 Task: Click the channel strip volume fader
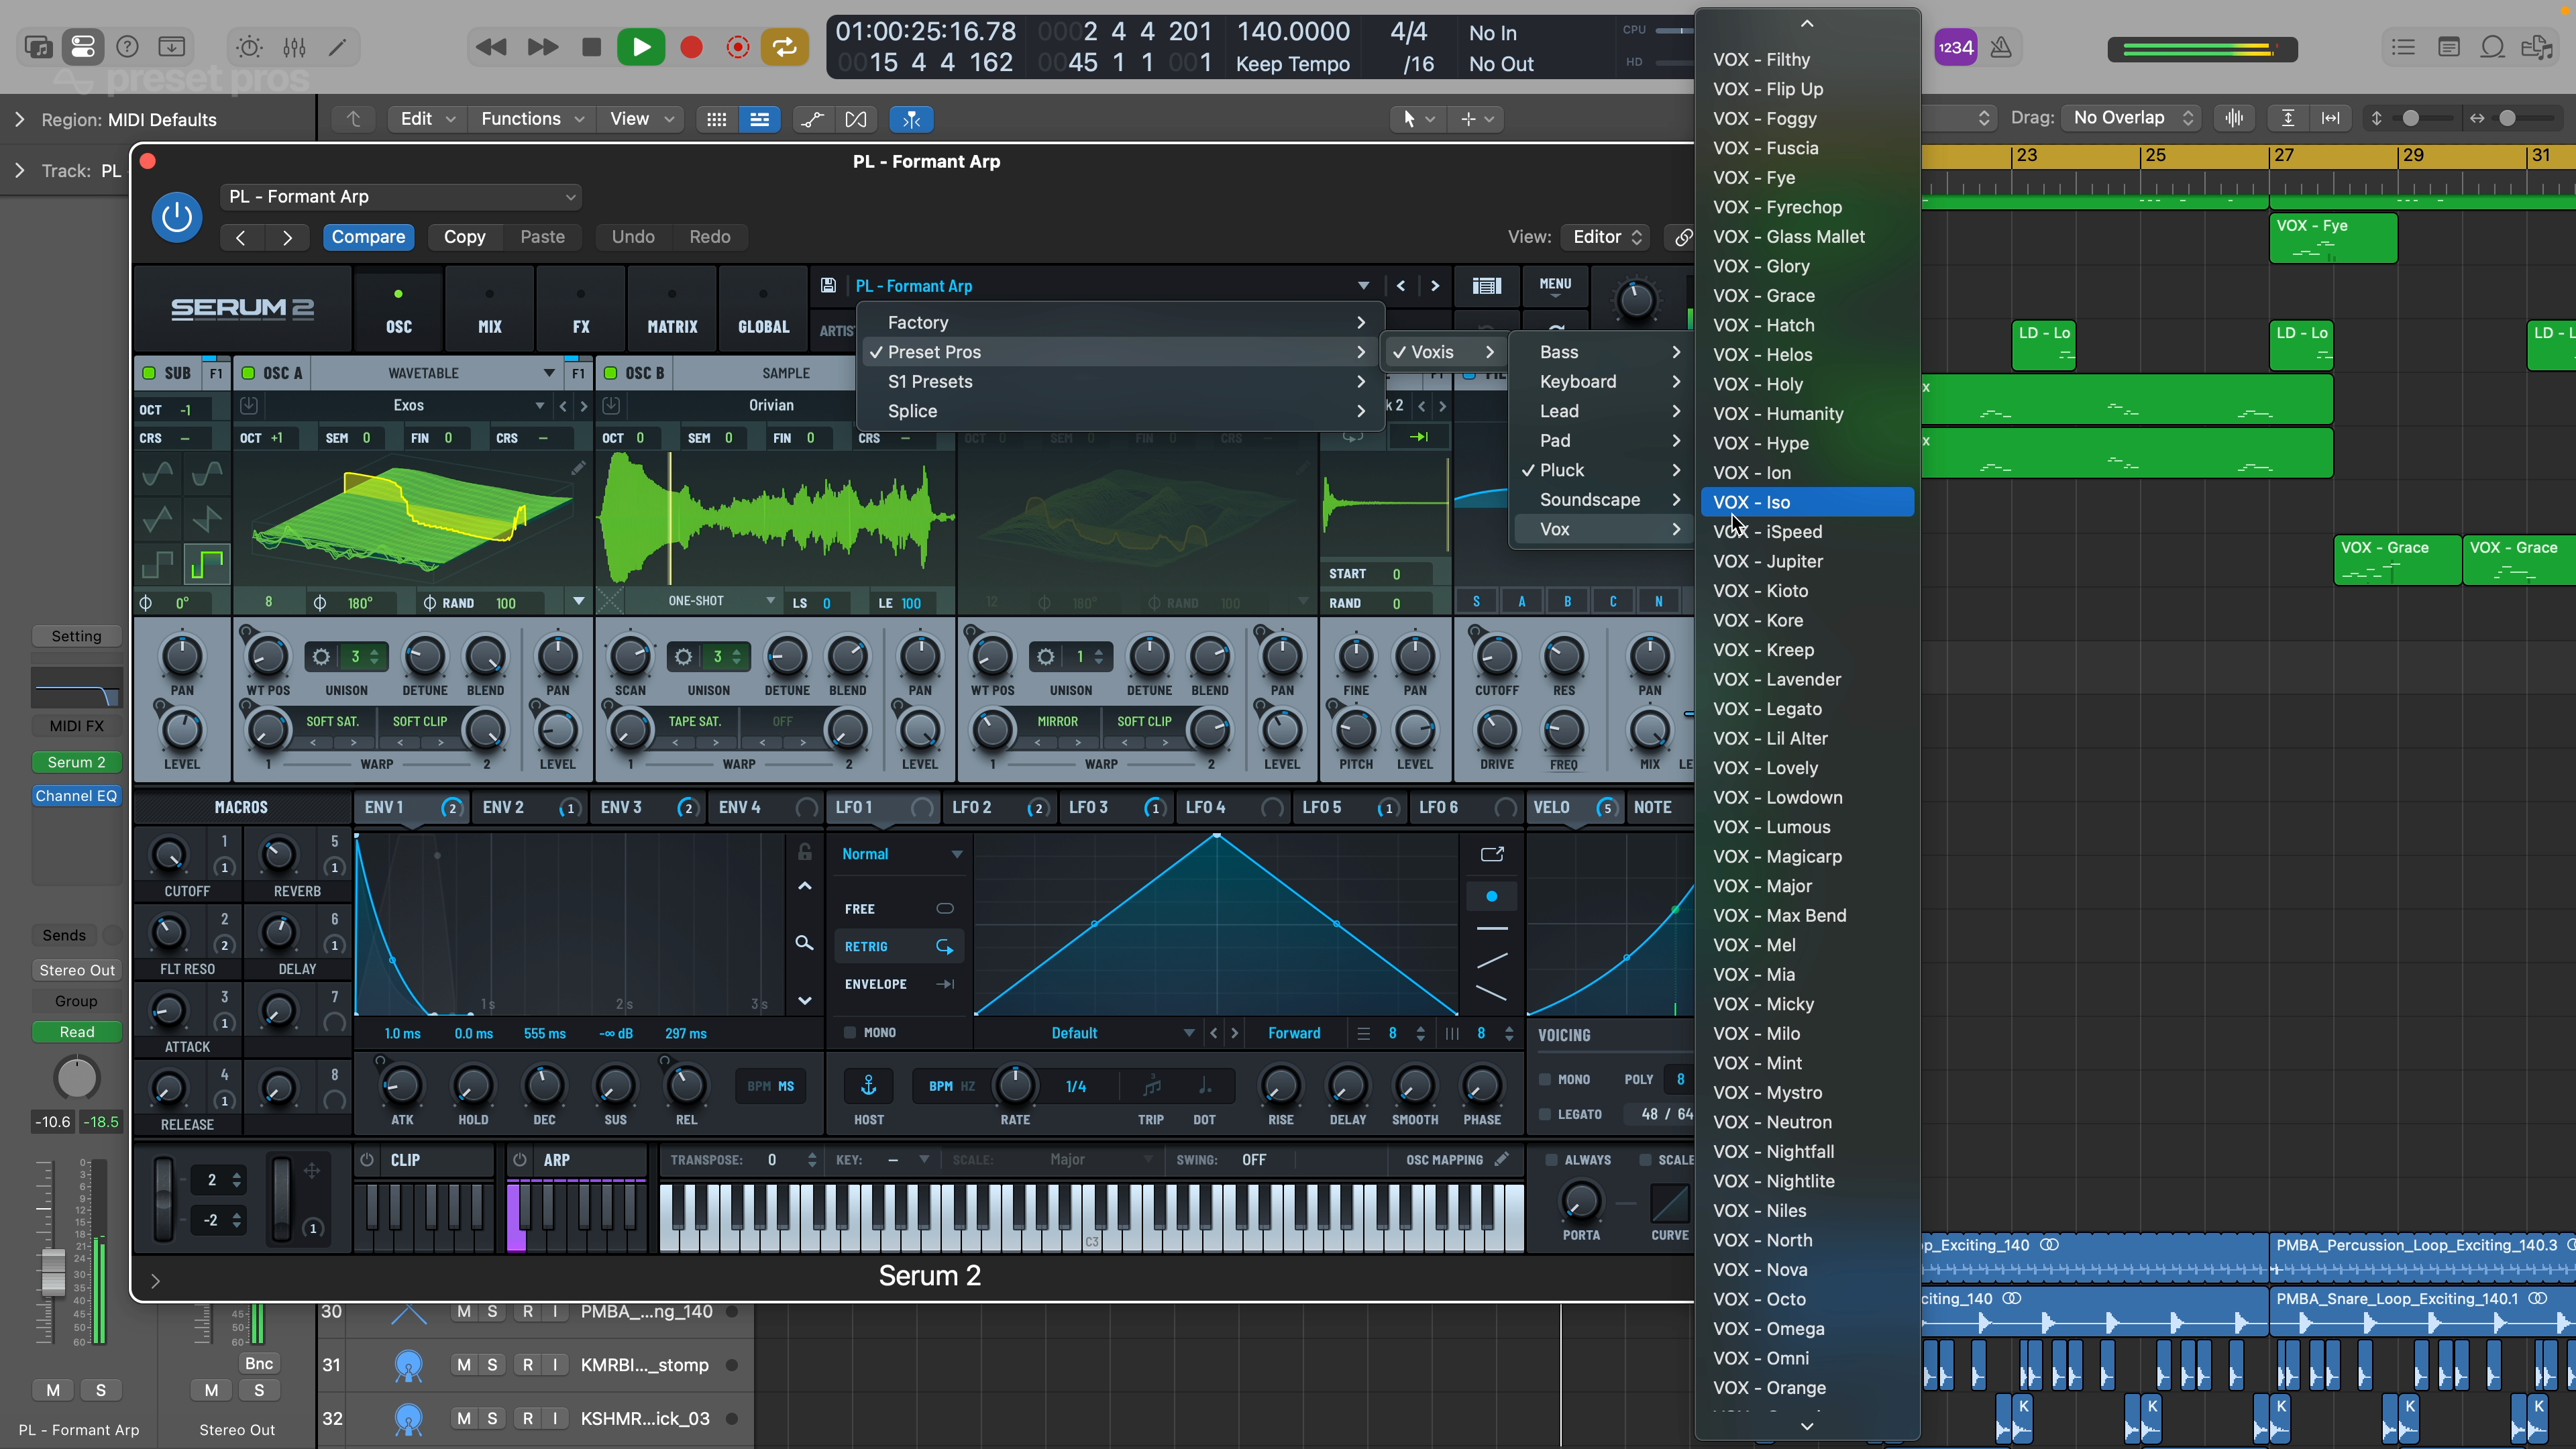pyautogui.click(x=52, y=1272)
